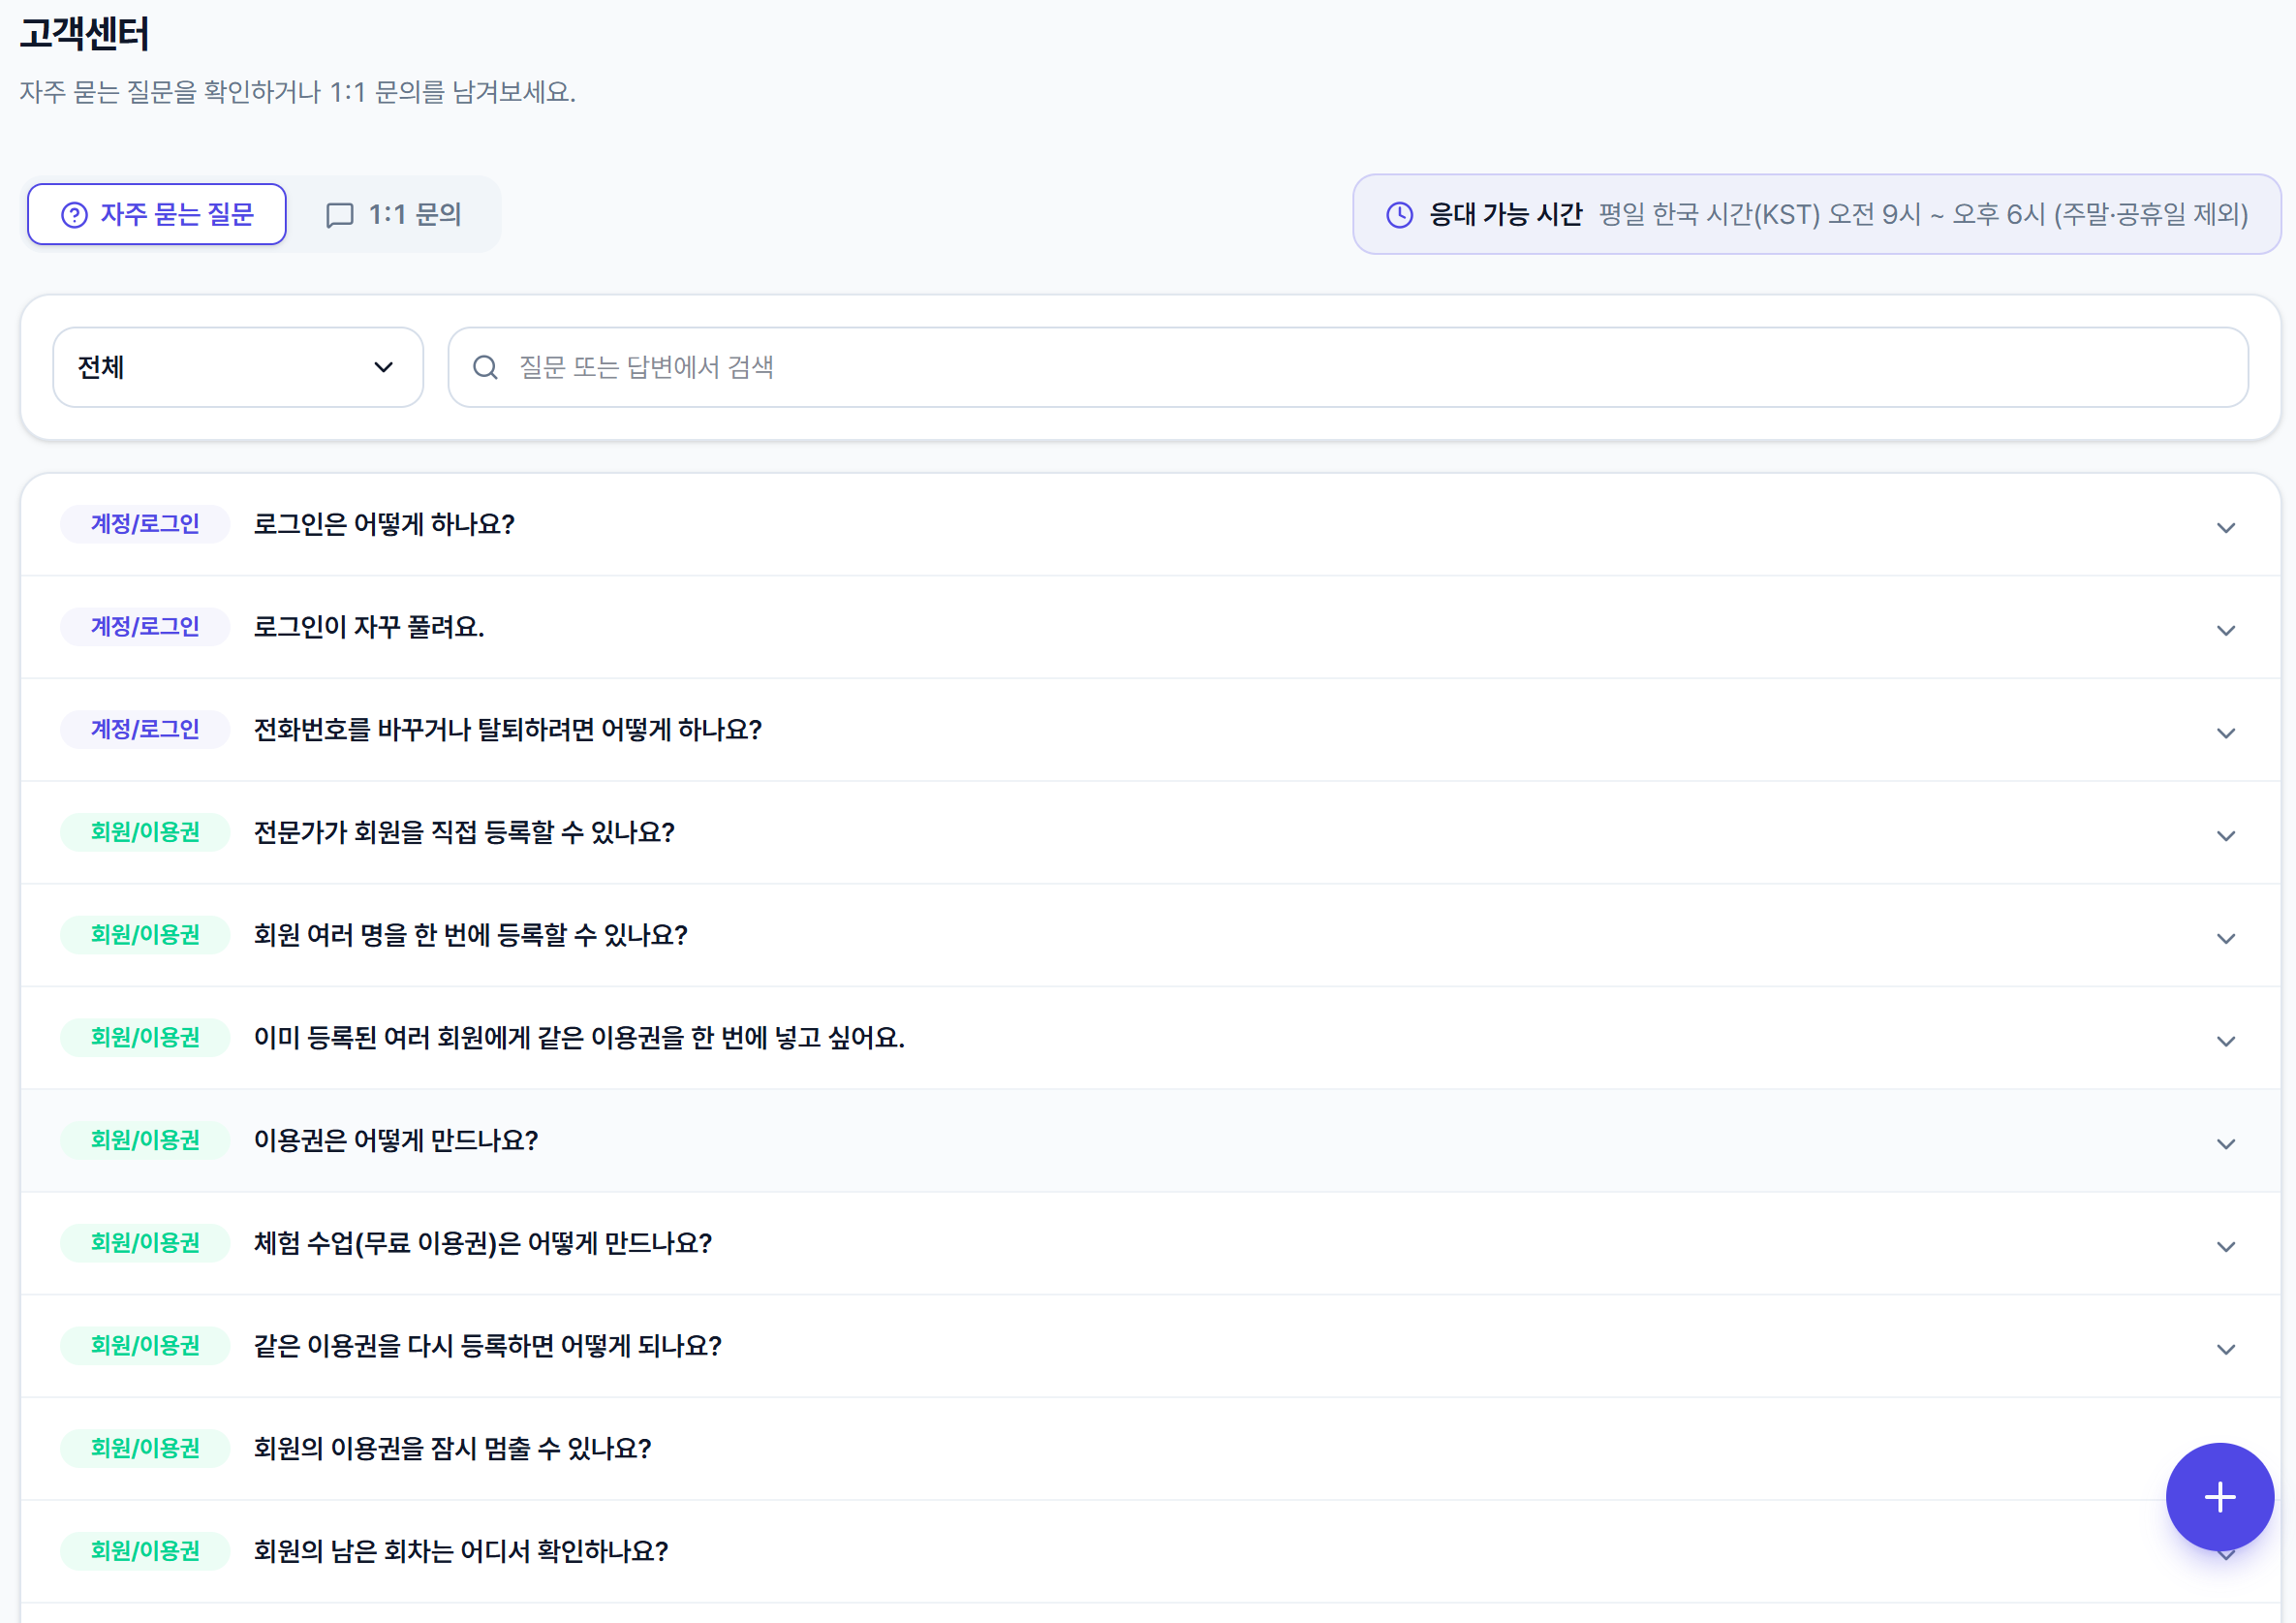Expand chevron for 로그인이 자꾸 풀려요.

(x=2226, y=630)
